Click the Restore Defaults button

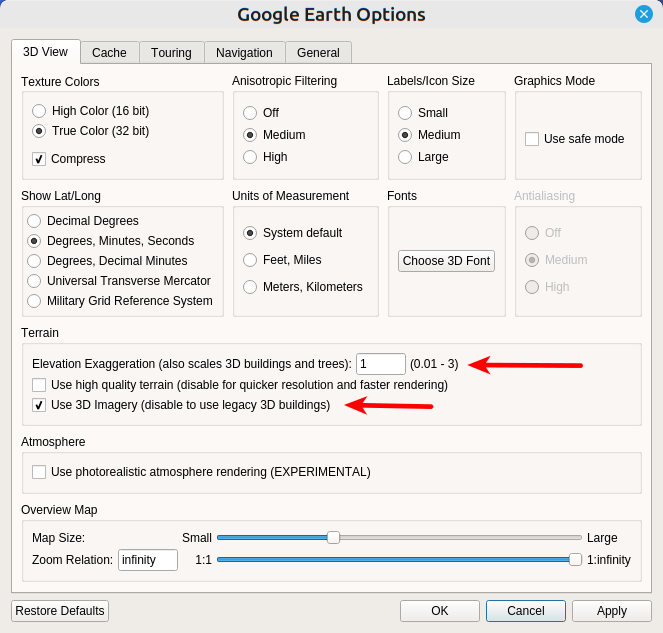click(x=60, y=611)
